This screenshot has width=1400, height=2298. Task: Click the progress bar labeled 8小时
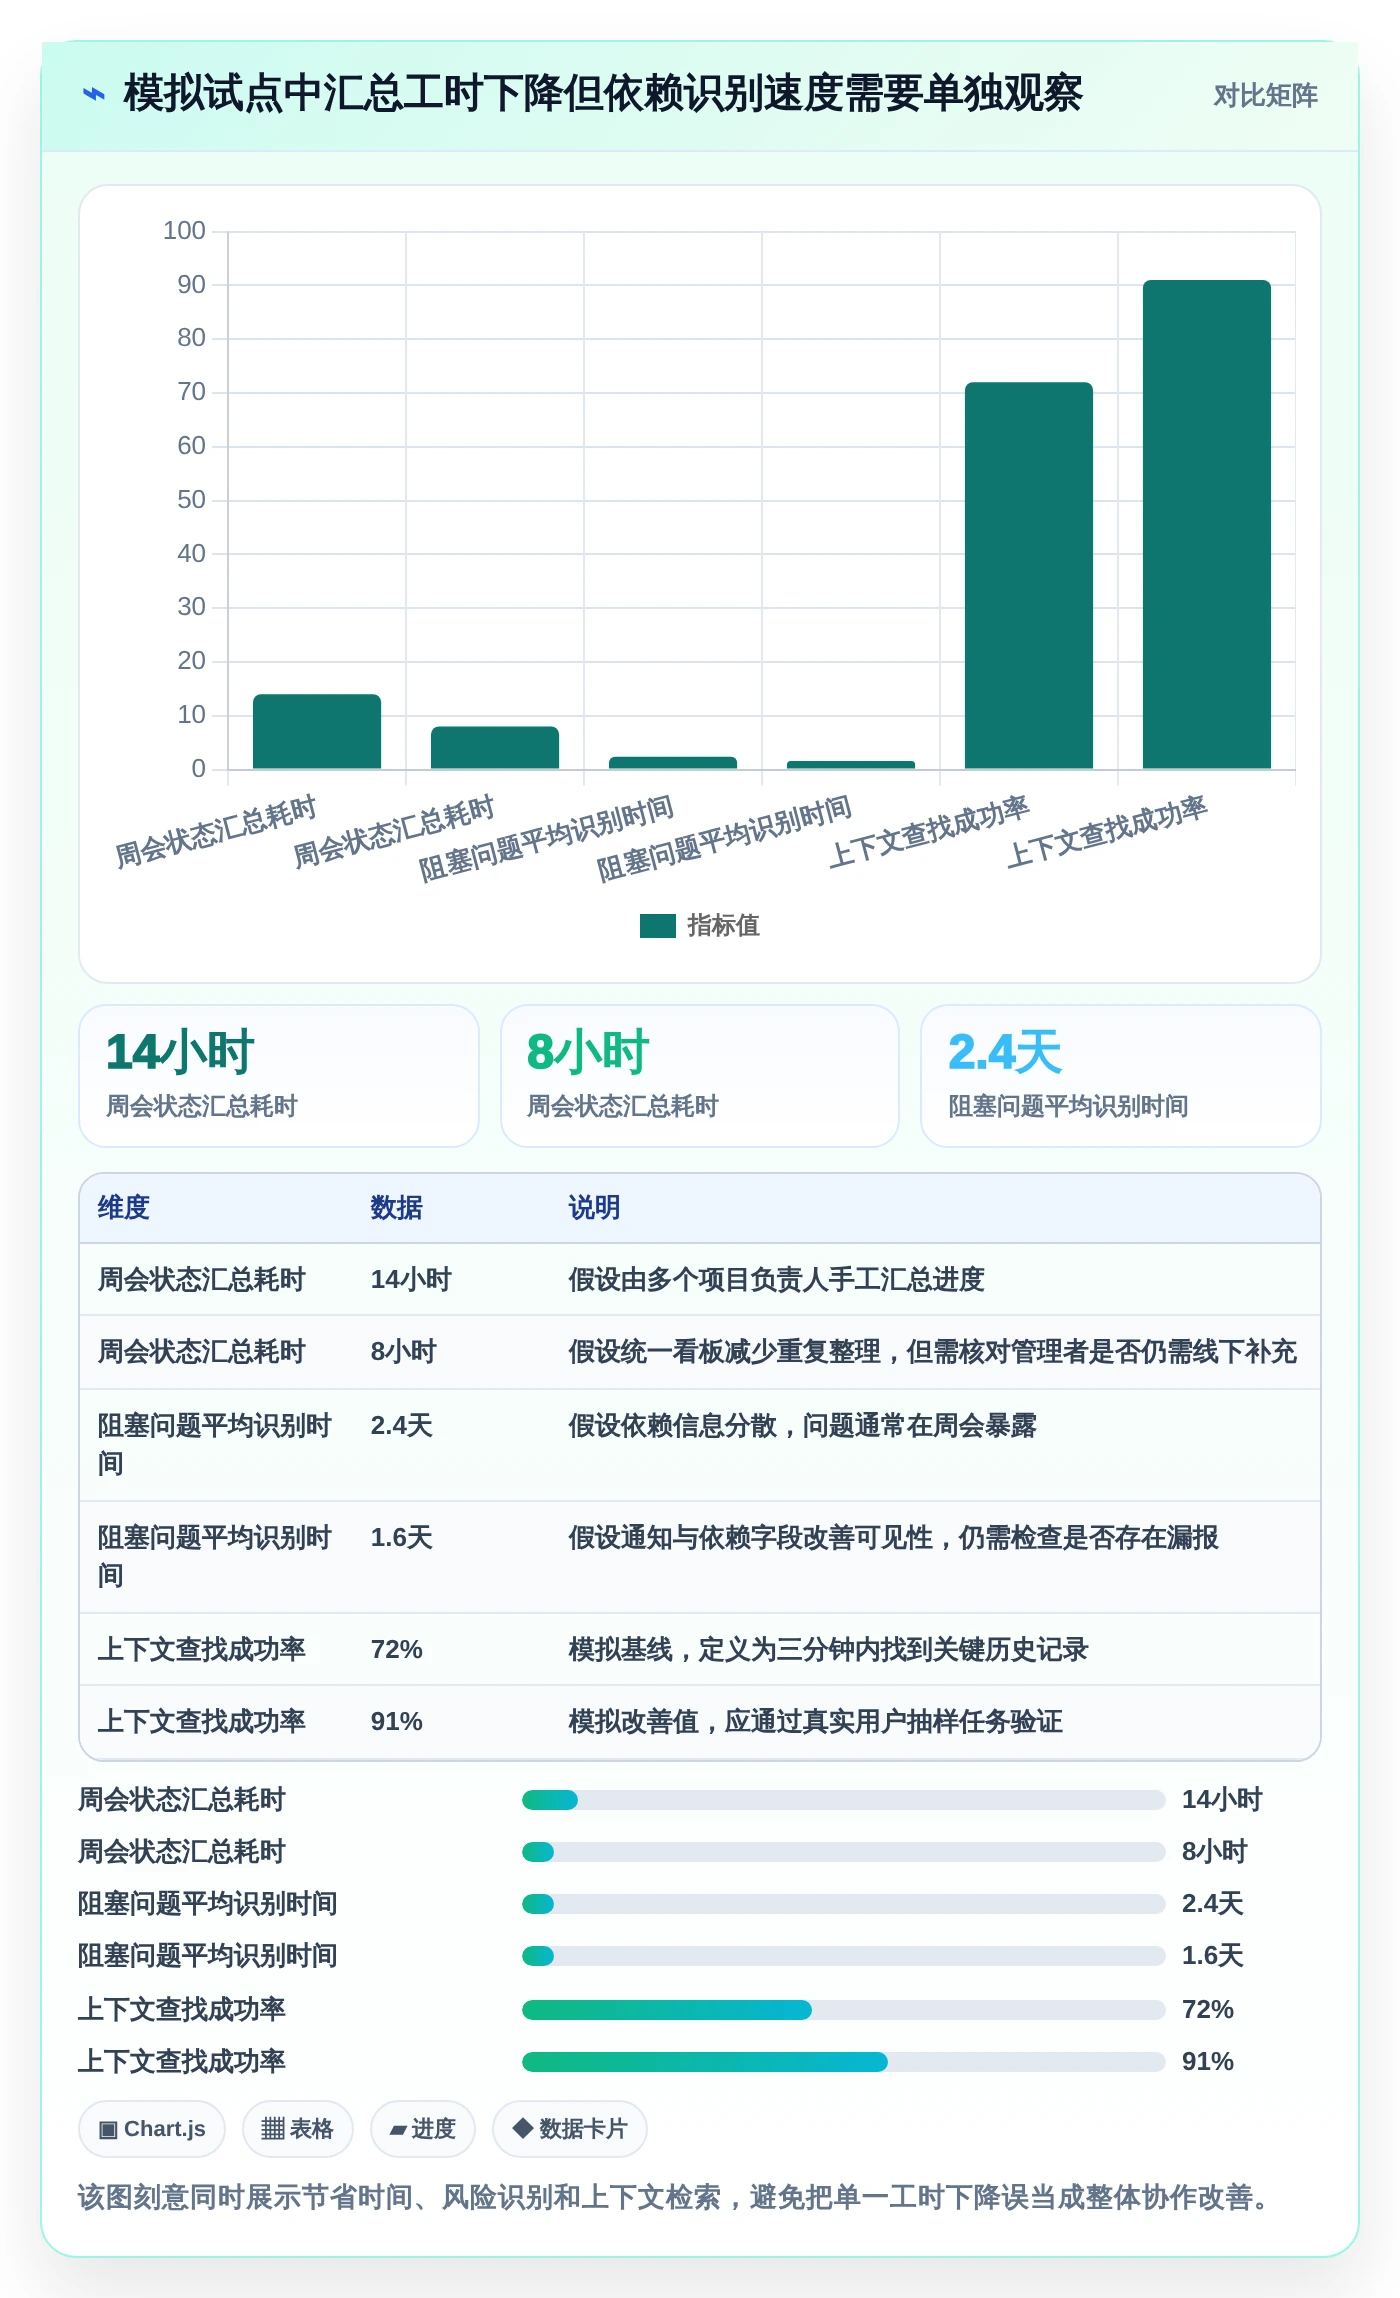[x=844, y=1852]
